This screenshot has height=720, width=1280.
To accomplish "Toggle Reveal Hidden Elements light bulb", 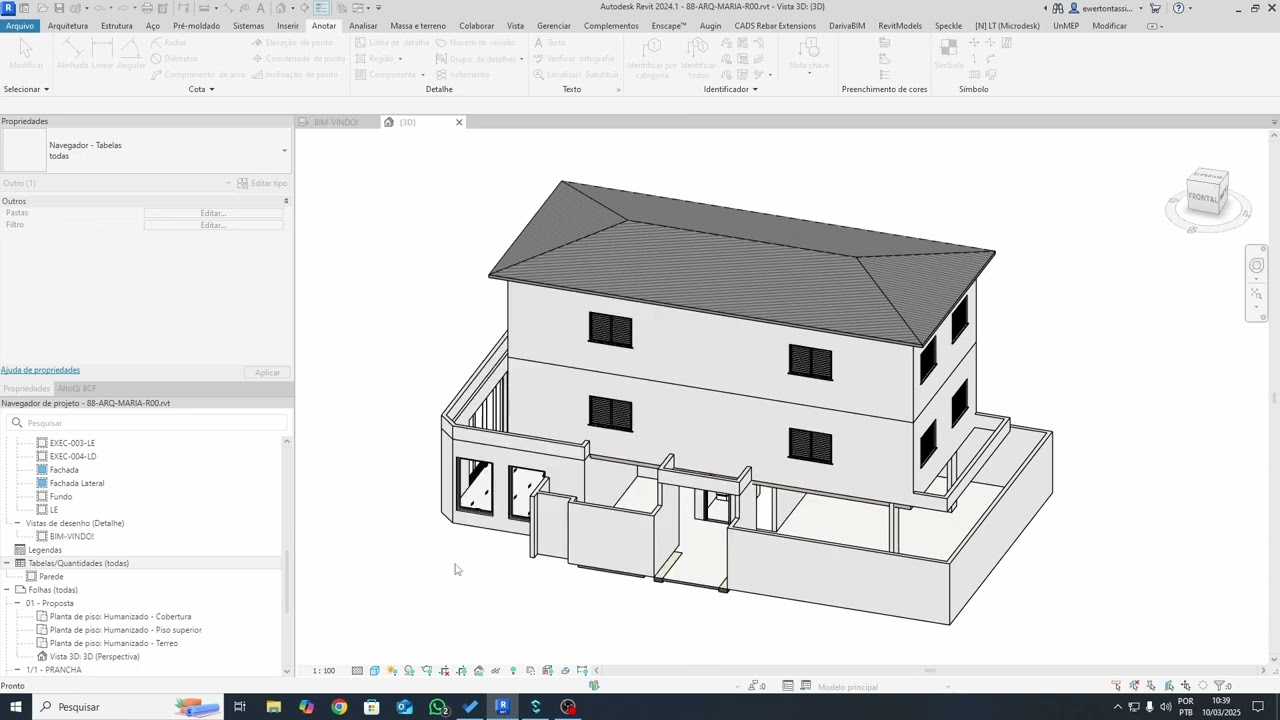I will (x=513, y=671).
